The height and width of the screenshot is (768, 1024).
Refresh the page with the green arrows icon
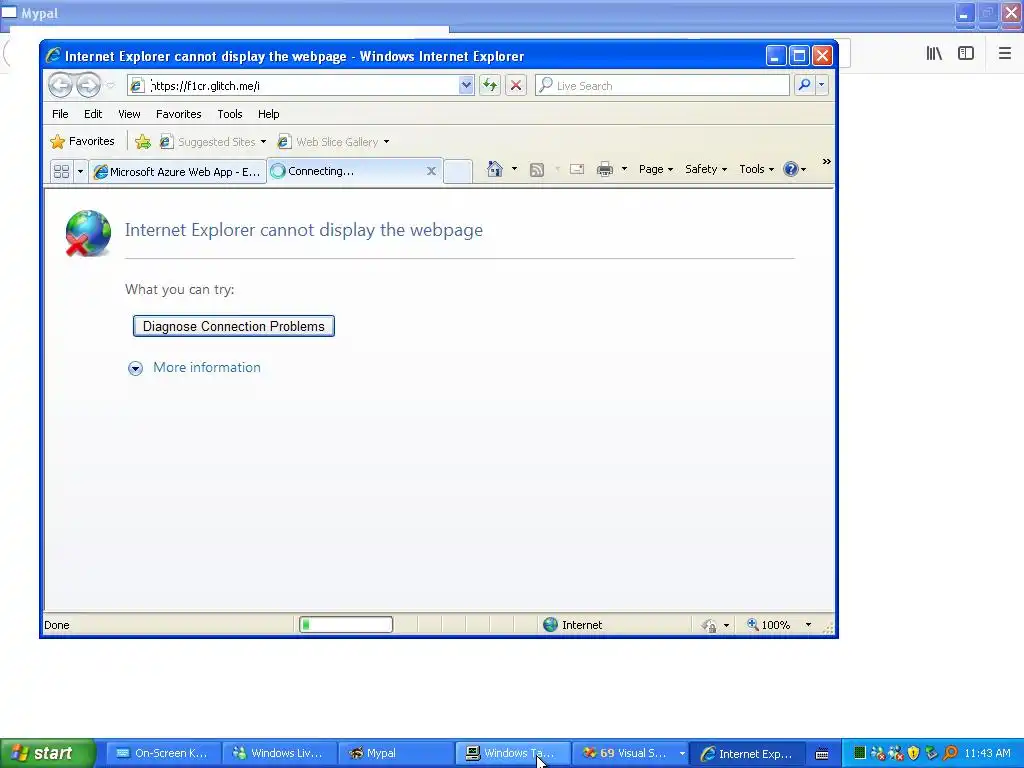point(490,85)
